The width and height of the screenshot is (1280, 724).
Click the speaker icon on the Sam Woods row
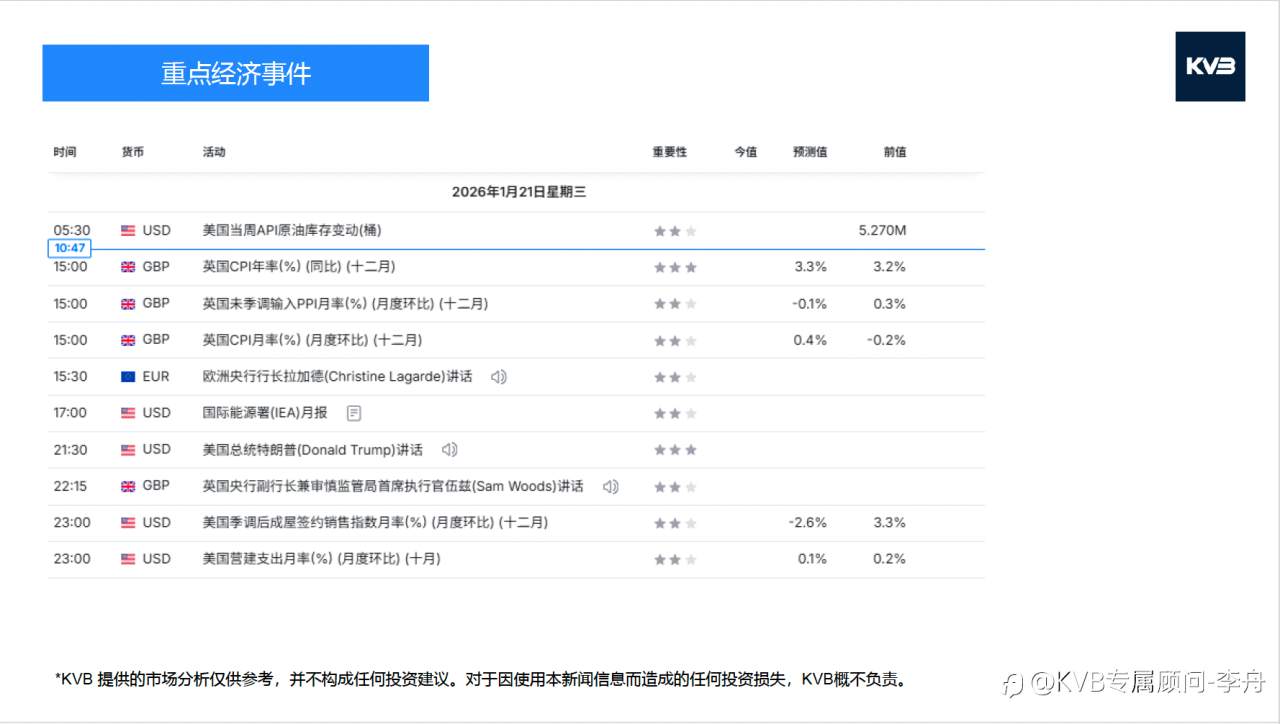(x=611, y=487)
